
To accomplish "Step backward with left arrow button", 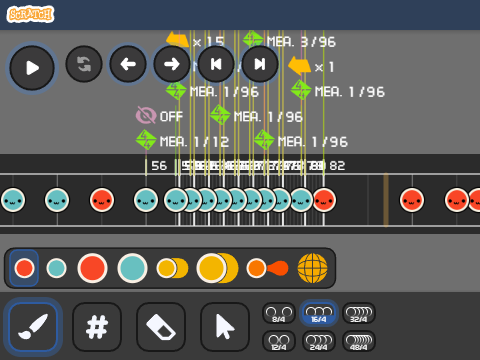I will coord(128,64).
